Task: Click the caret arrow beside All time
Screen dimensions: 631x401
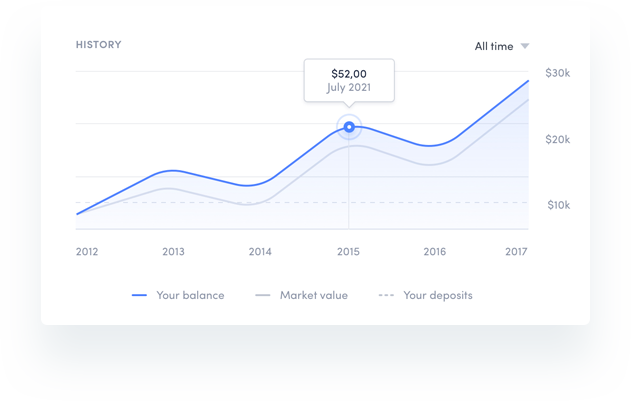Action: pyautogui.click(x=525, y=46)
